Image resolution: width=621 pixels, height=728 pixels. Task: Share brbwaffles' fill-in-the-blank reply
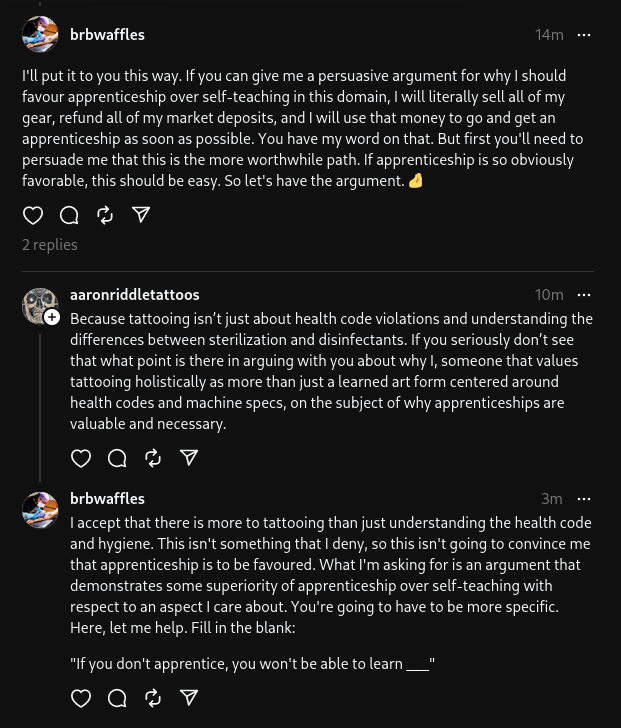click(189, 698)
